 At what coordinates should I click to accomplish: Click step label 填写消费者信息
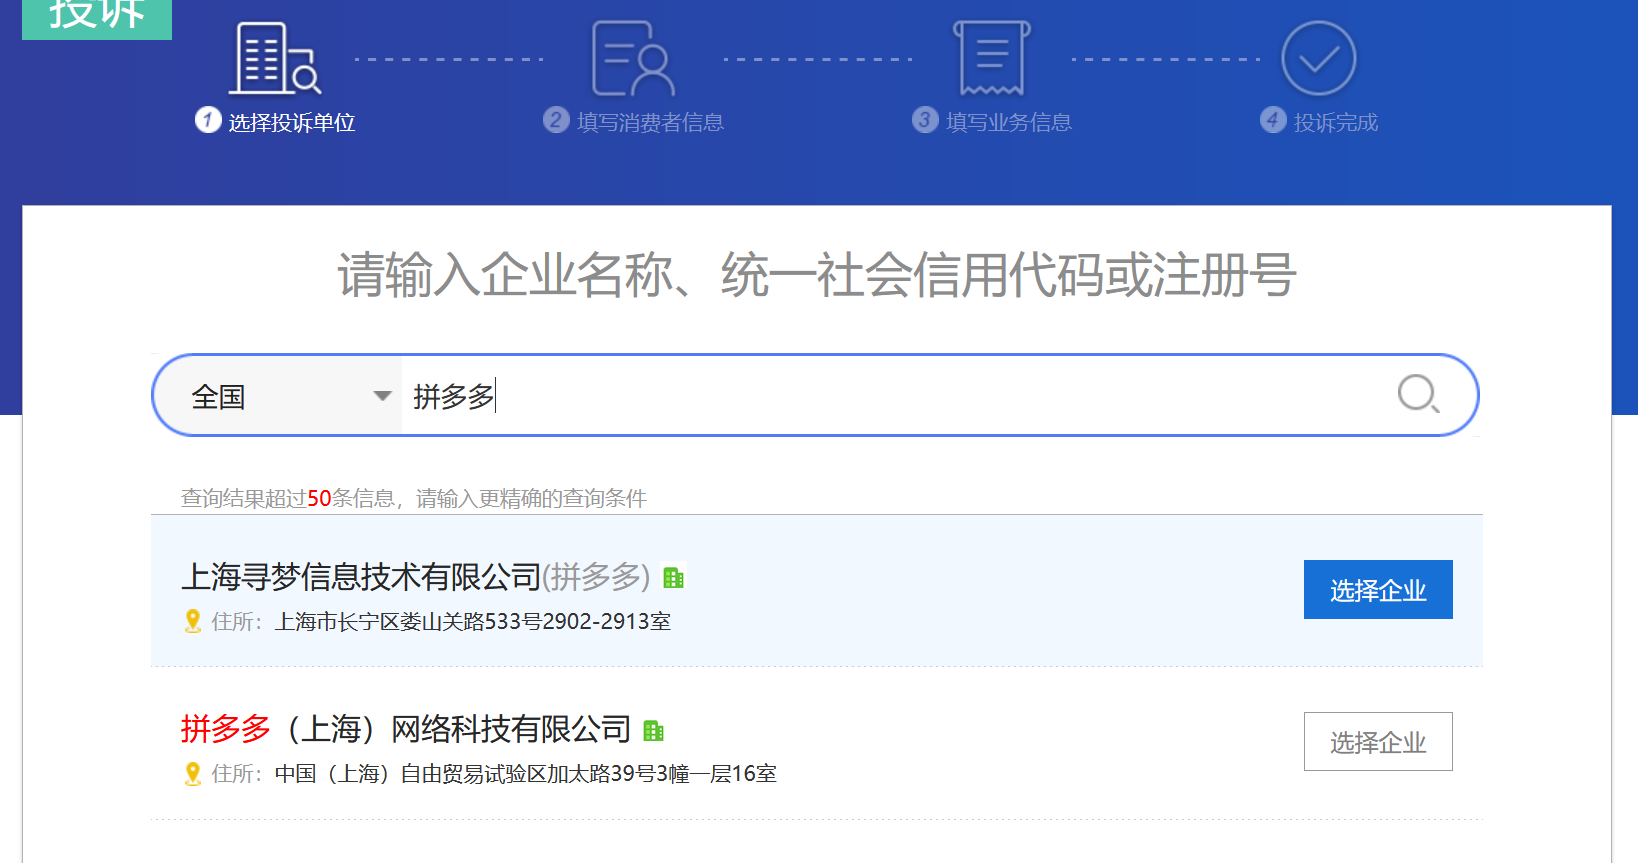click(650, 122)
